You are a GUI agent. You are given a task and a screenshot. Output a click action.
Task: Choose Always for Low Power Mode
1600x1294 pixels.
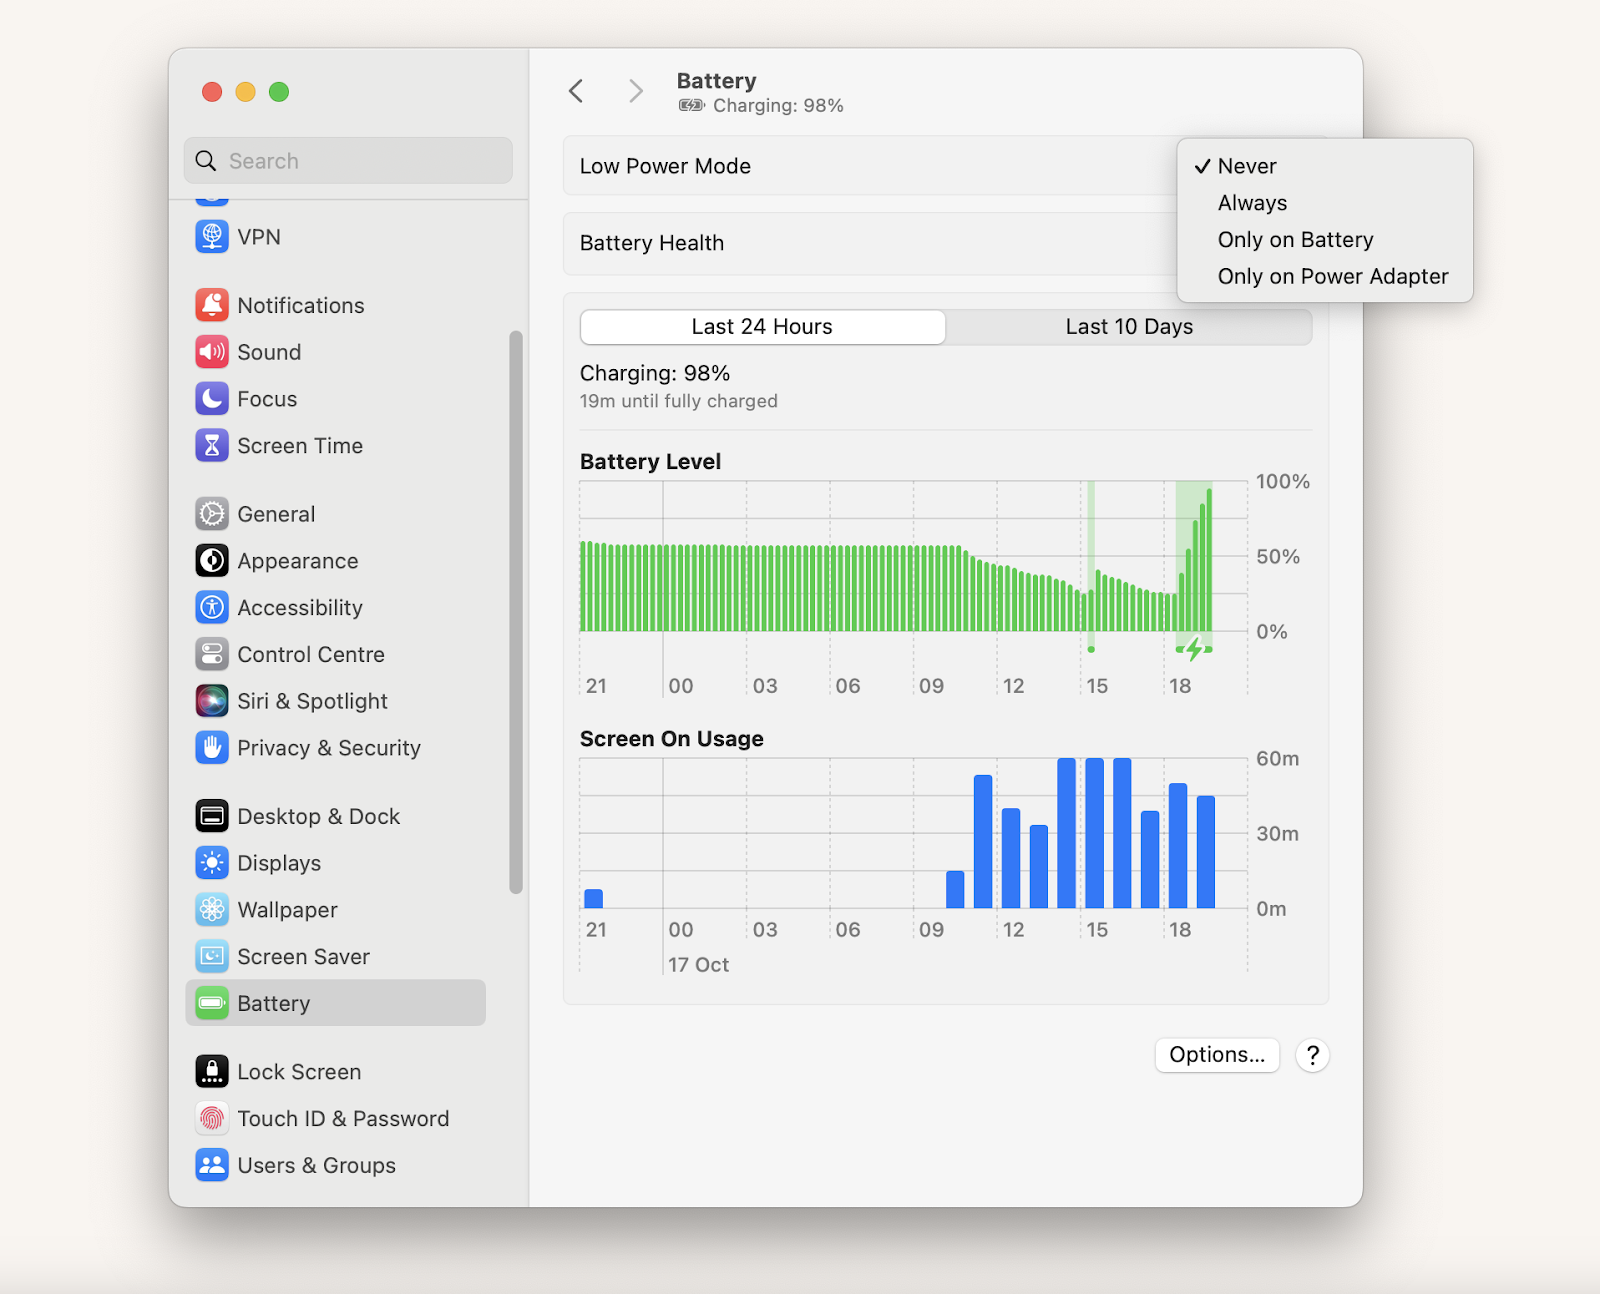coord(1252,202)
